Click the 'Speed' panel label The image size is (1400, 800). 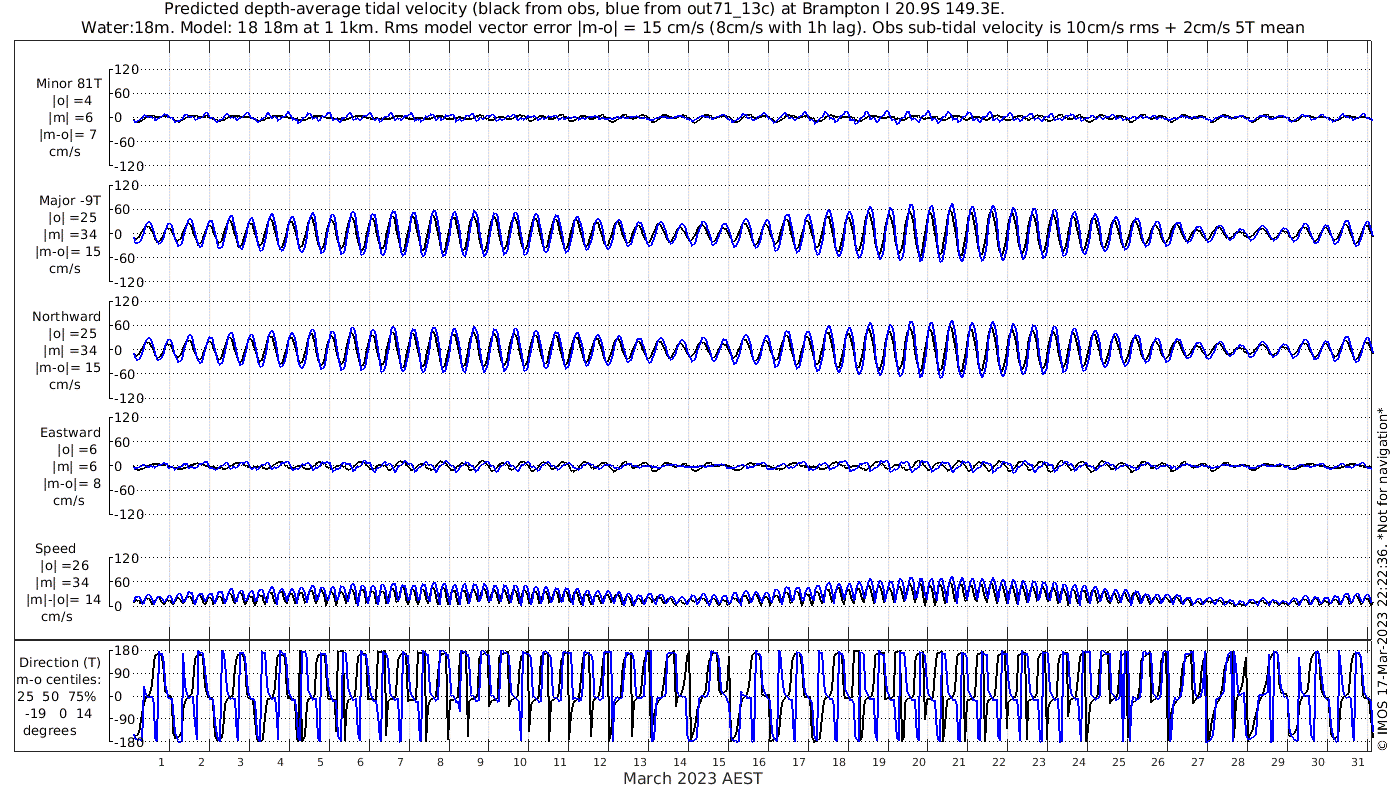[55, 549]
